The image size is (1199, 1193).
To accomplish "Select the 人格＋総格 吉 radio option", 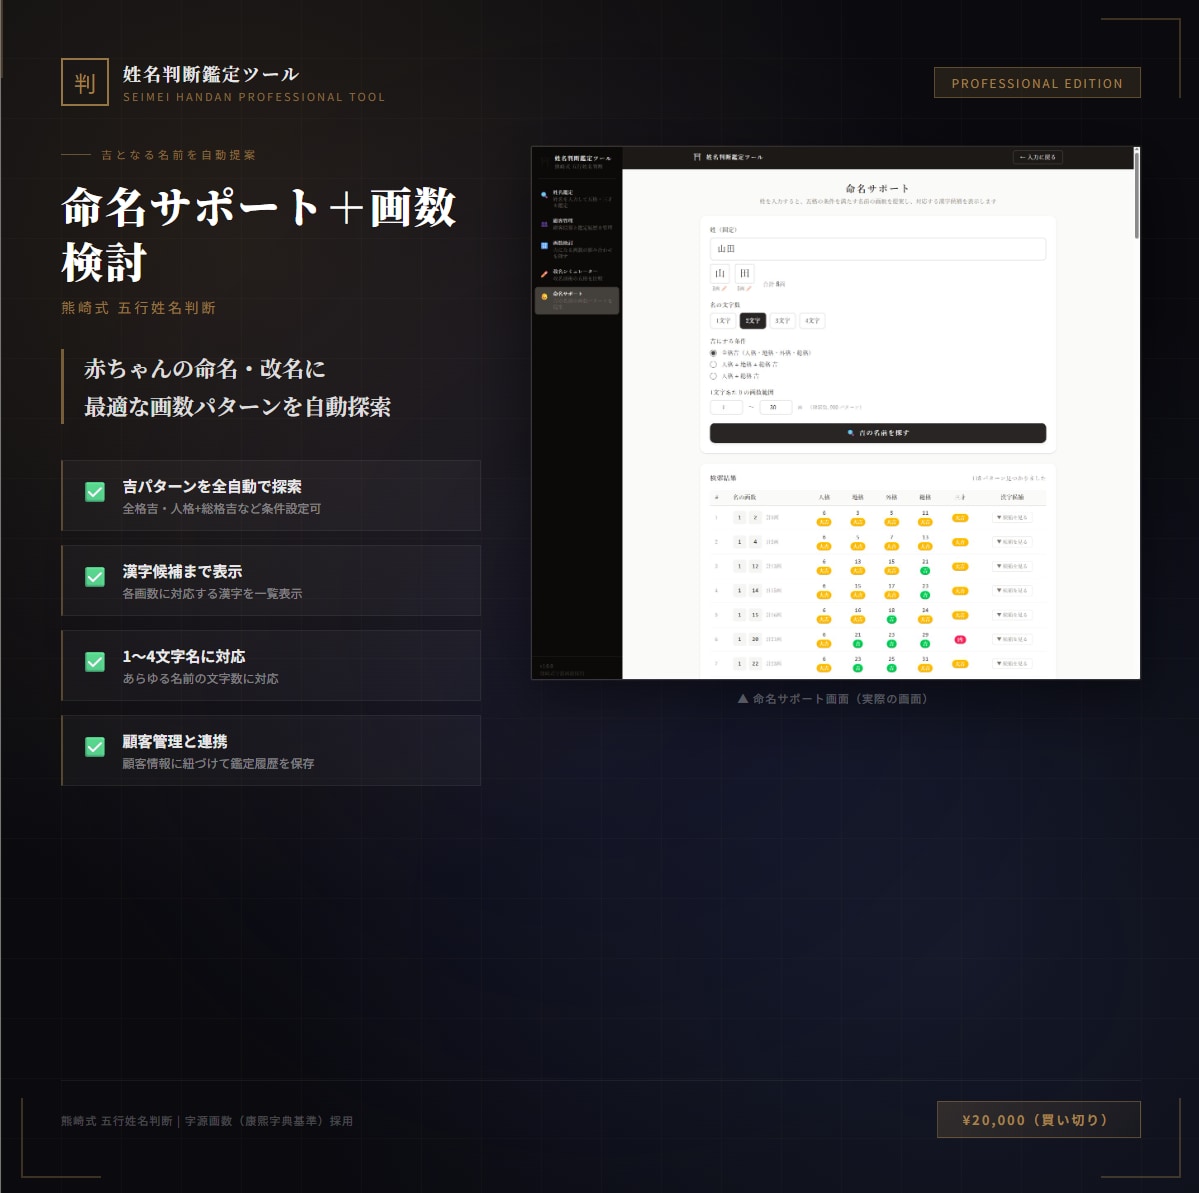I will pos(713,376).
